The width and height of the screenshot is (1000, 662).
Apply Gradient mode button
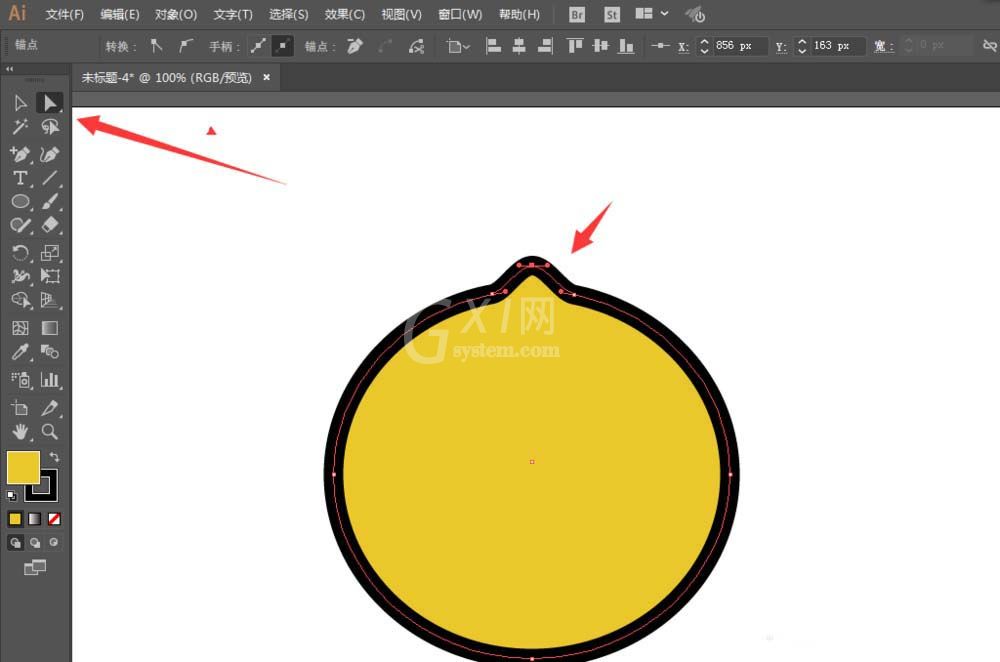tap(34, 519)
